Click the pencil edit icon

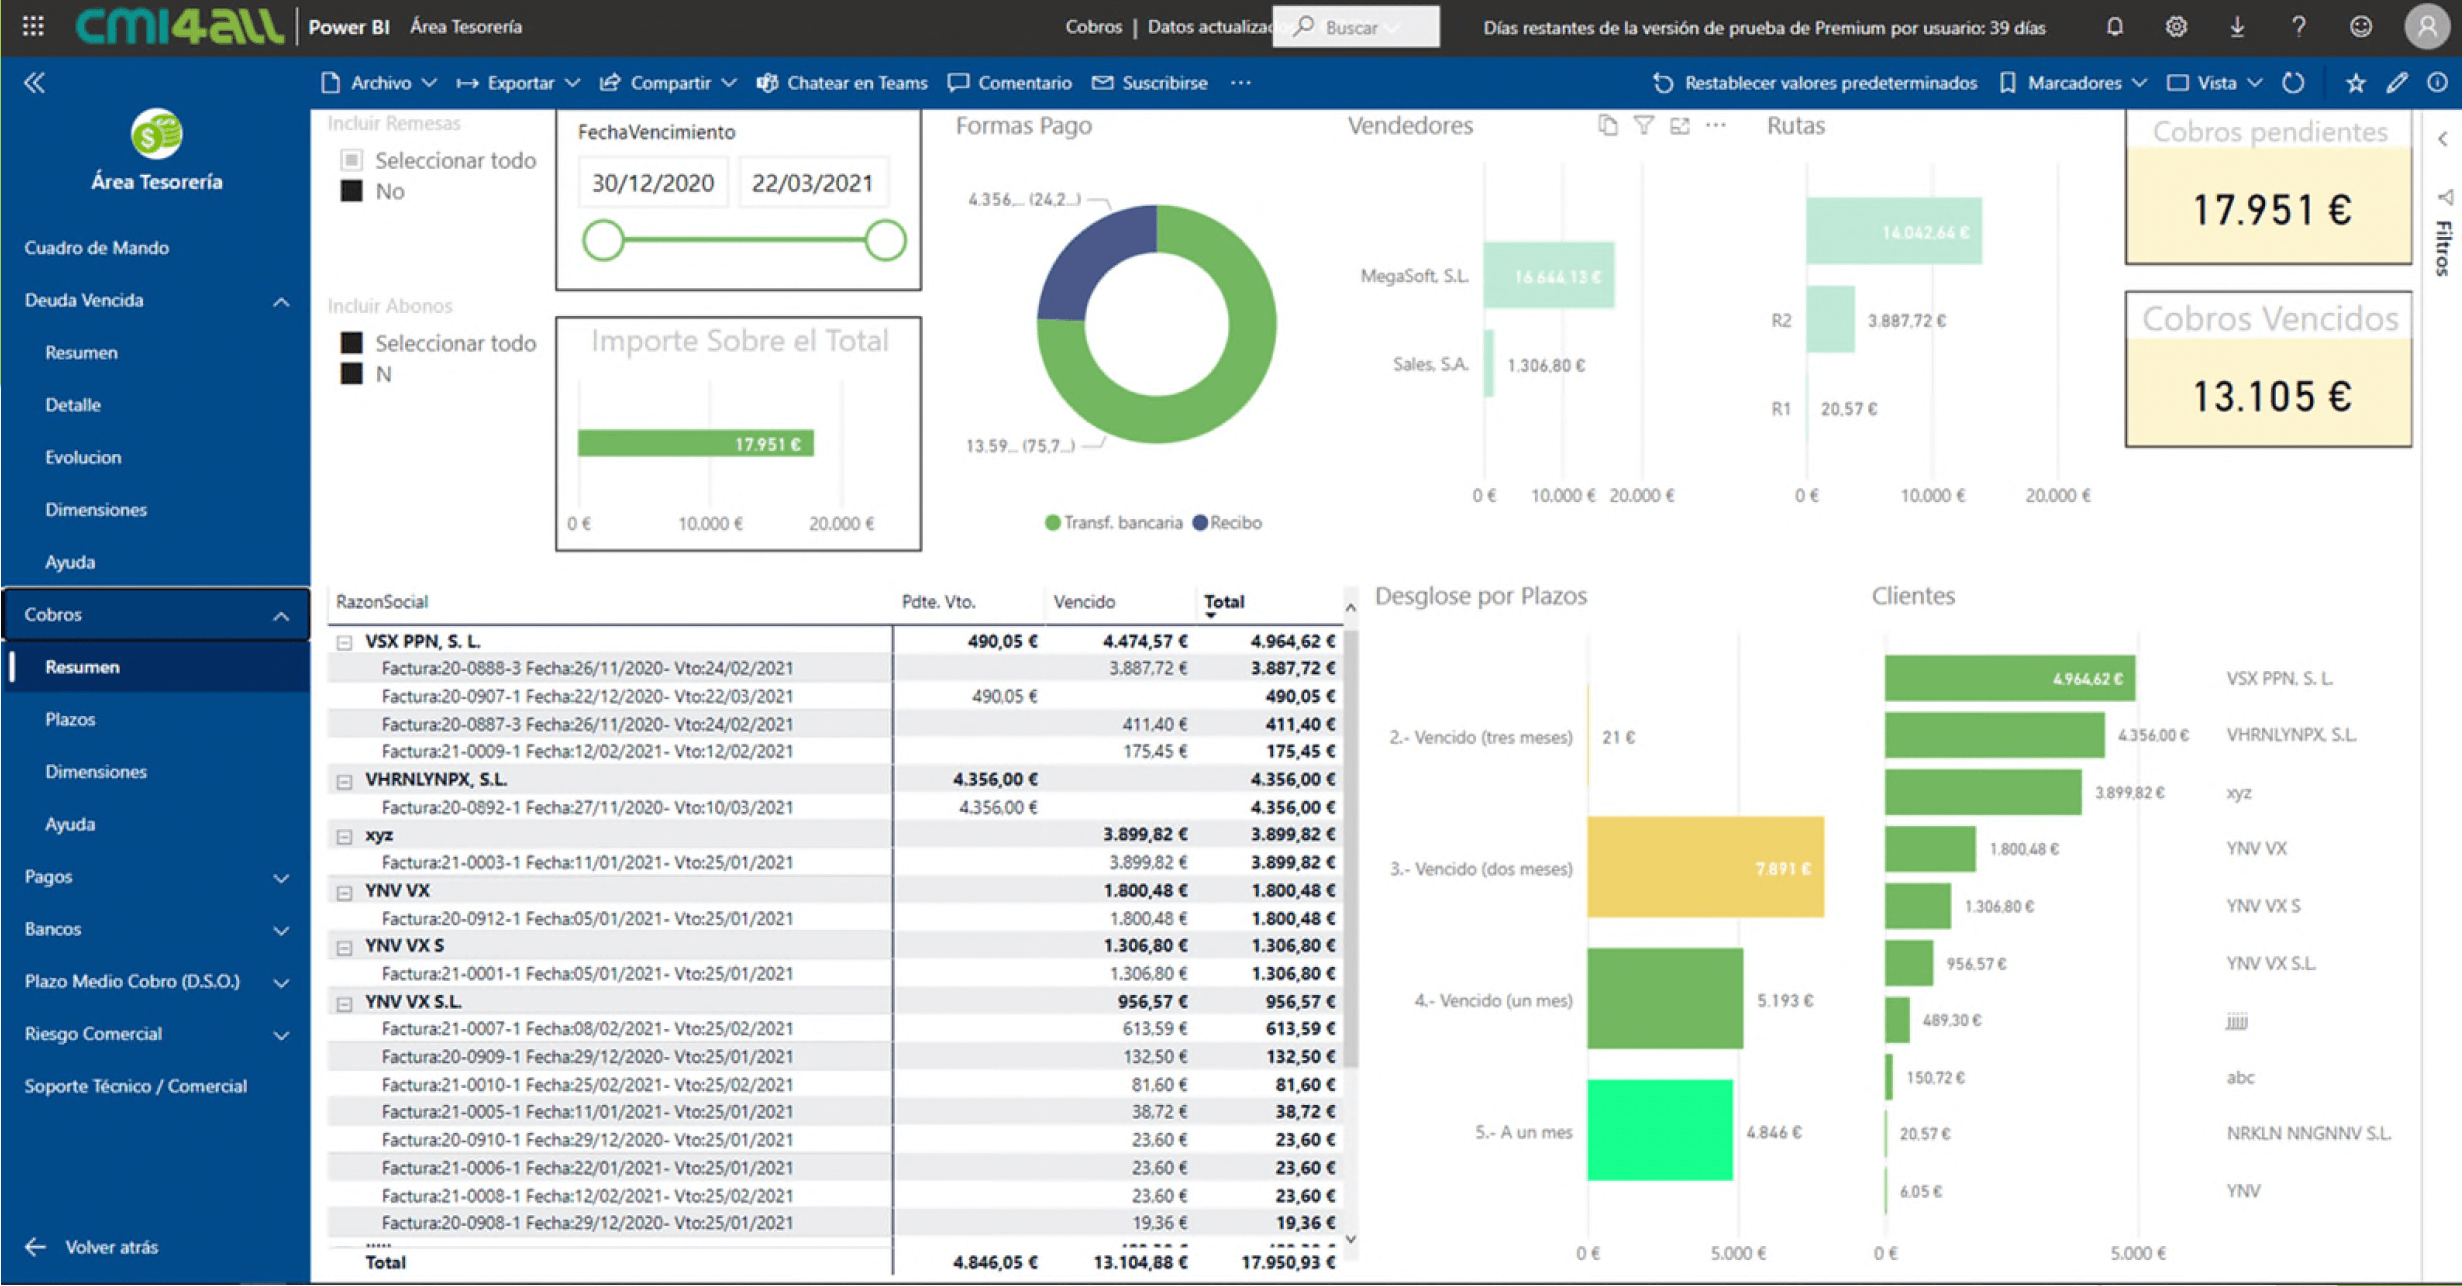[2396, 83]
